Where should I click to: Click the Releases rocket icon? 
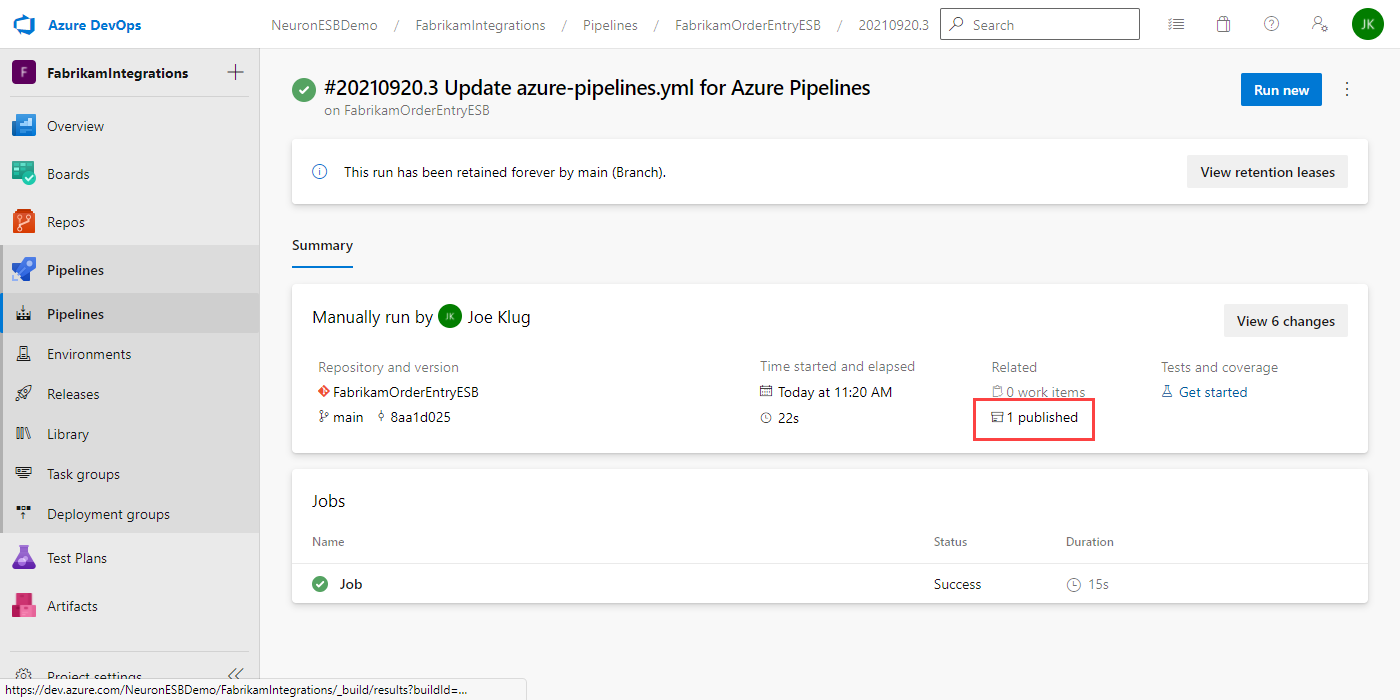[24, 394]
